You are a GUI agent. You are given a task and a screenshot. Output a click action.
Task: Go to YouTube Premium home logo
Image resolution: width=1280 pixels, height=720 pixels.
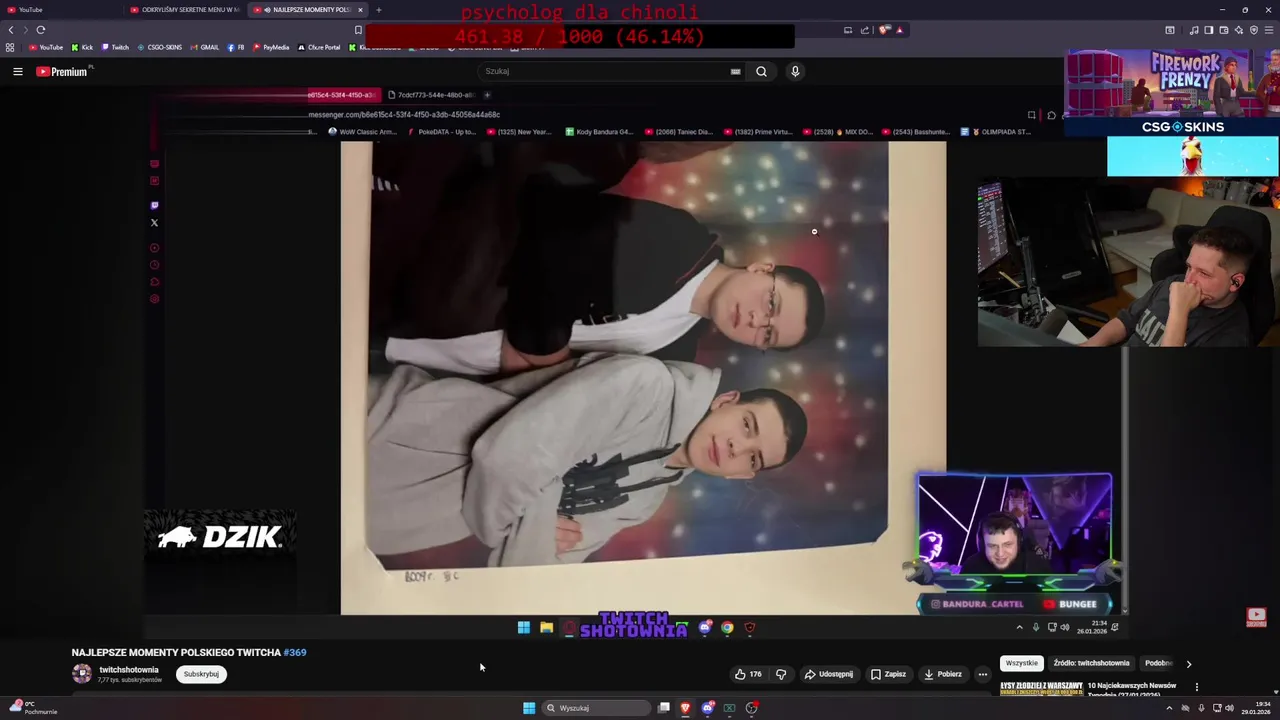click(64, 71)
